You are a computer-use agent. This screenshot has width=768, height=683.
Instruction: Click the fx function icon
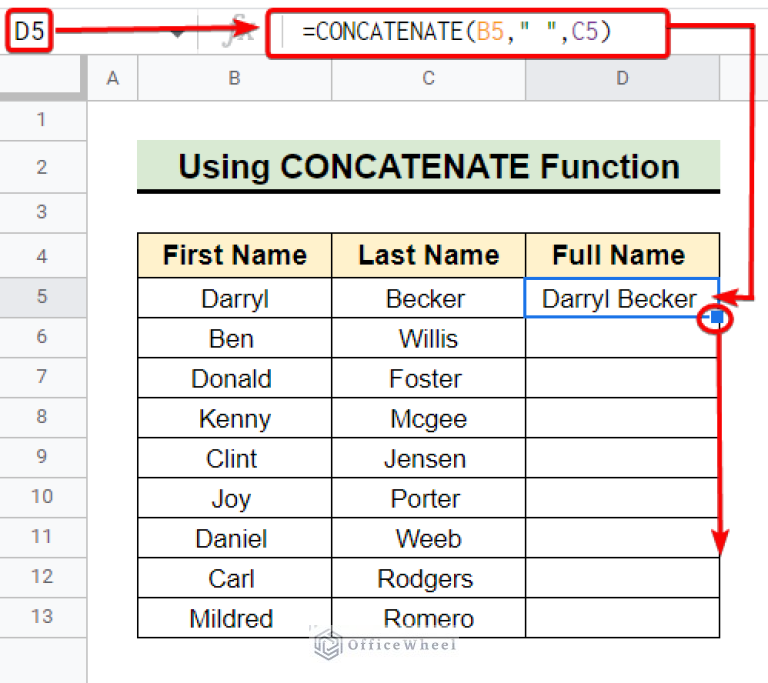click(x=237, y=32)
